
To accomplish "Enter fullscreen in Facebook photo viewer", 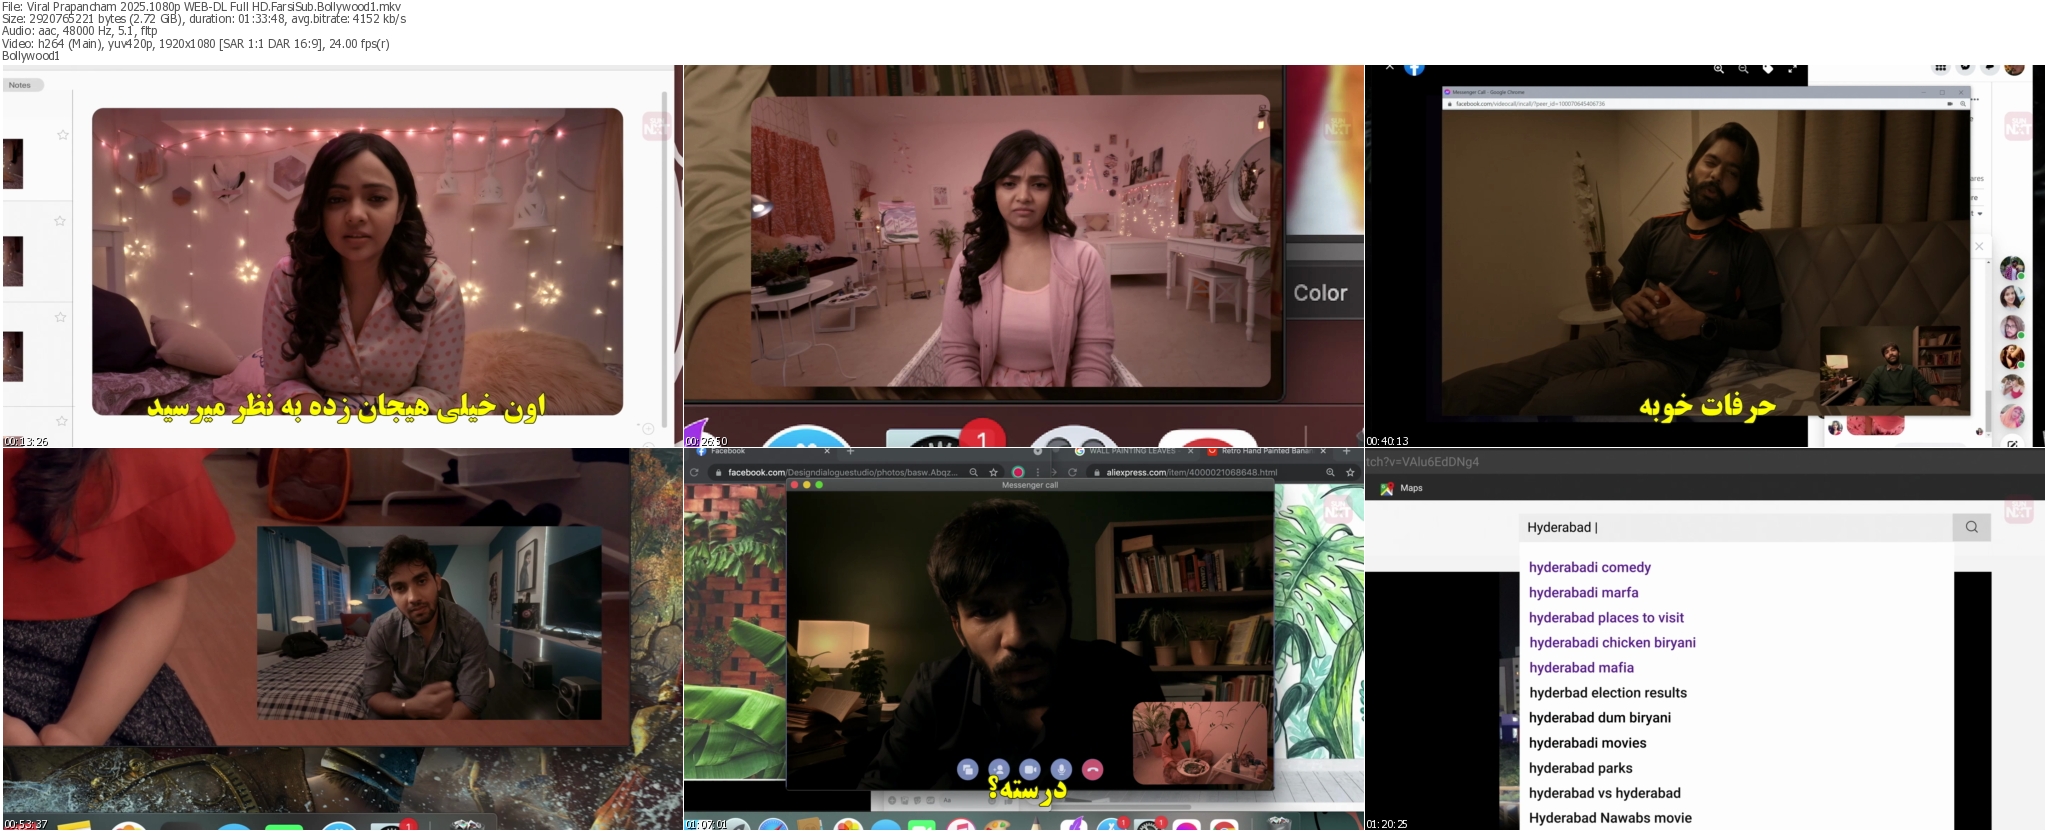I will (x=1792, y=69).
